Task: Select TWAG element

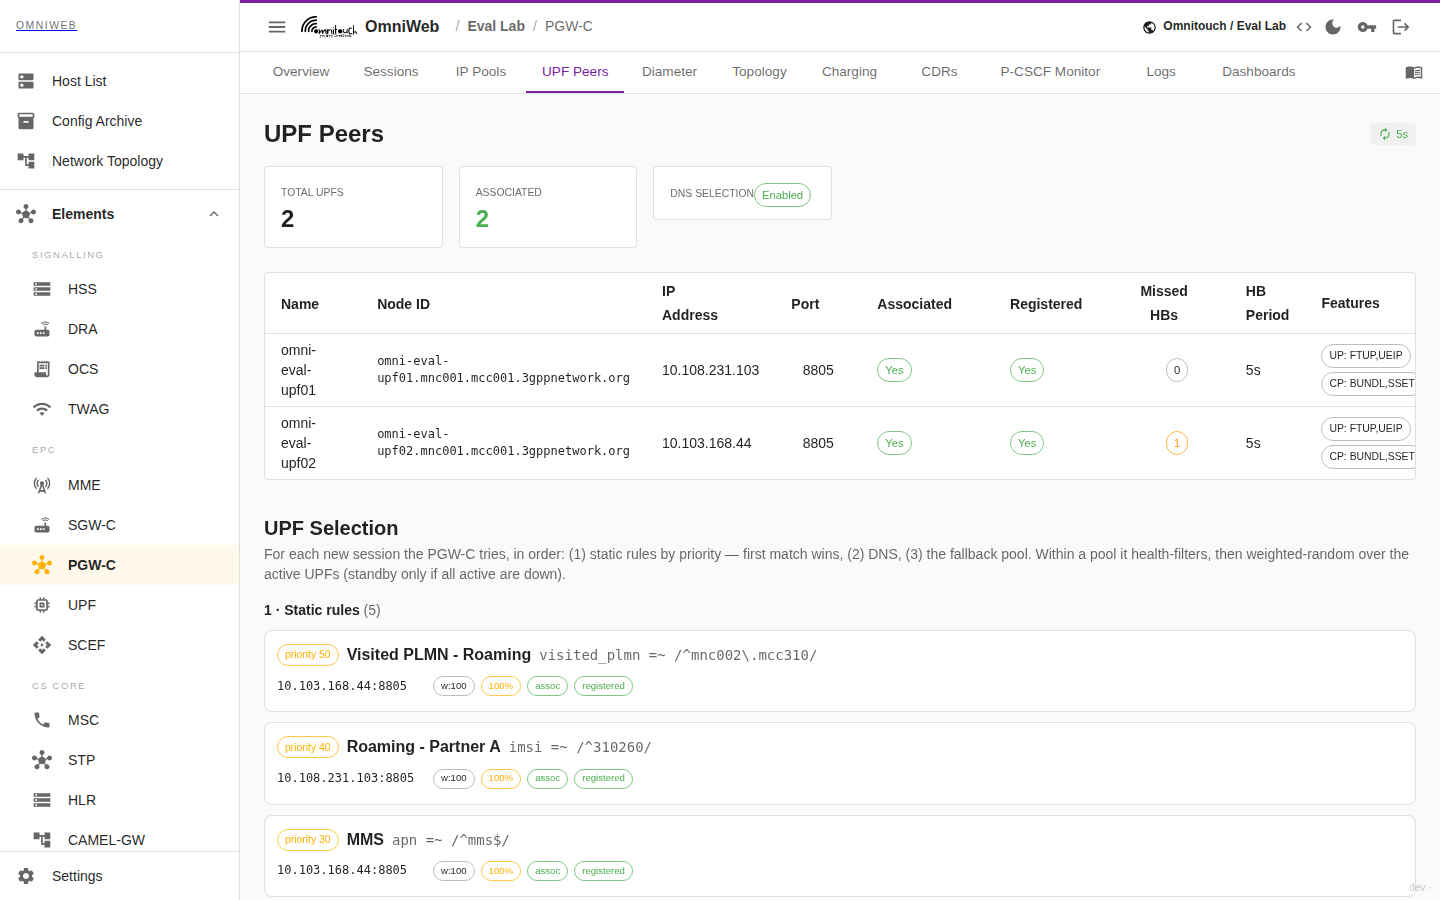Action: coord(120,409)
